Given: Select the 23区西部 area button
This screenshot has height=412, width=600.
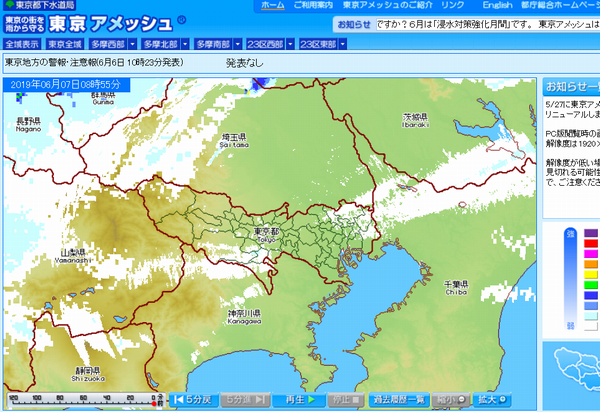Looking at the screenshot, I should (x=266, y=44).
